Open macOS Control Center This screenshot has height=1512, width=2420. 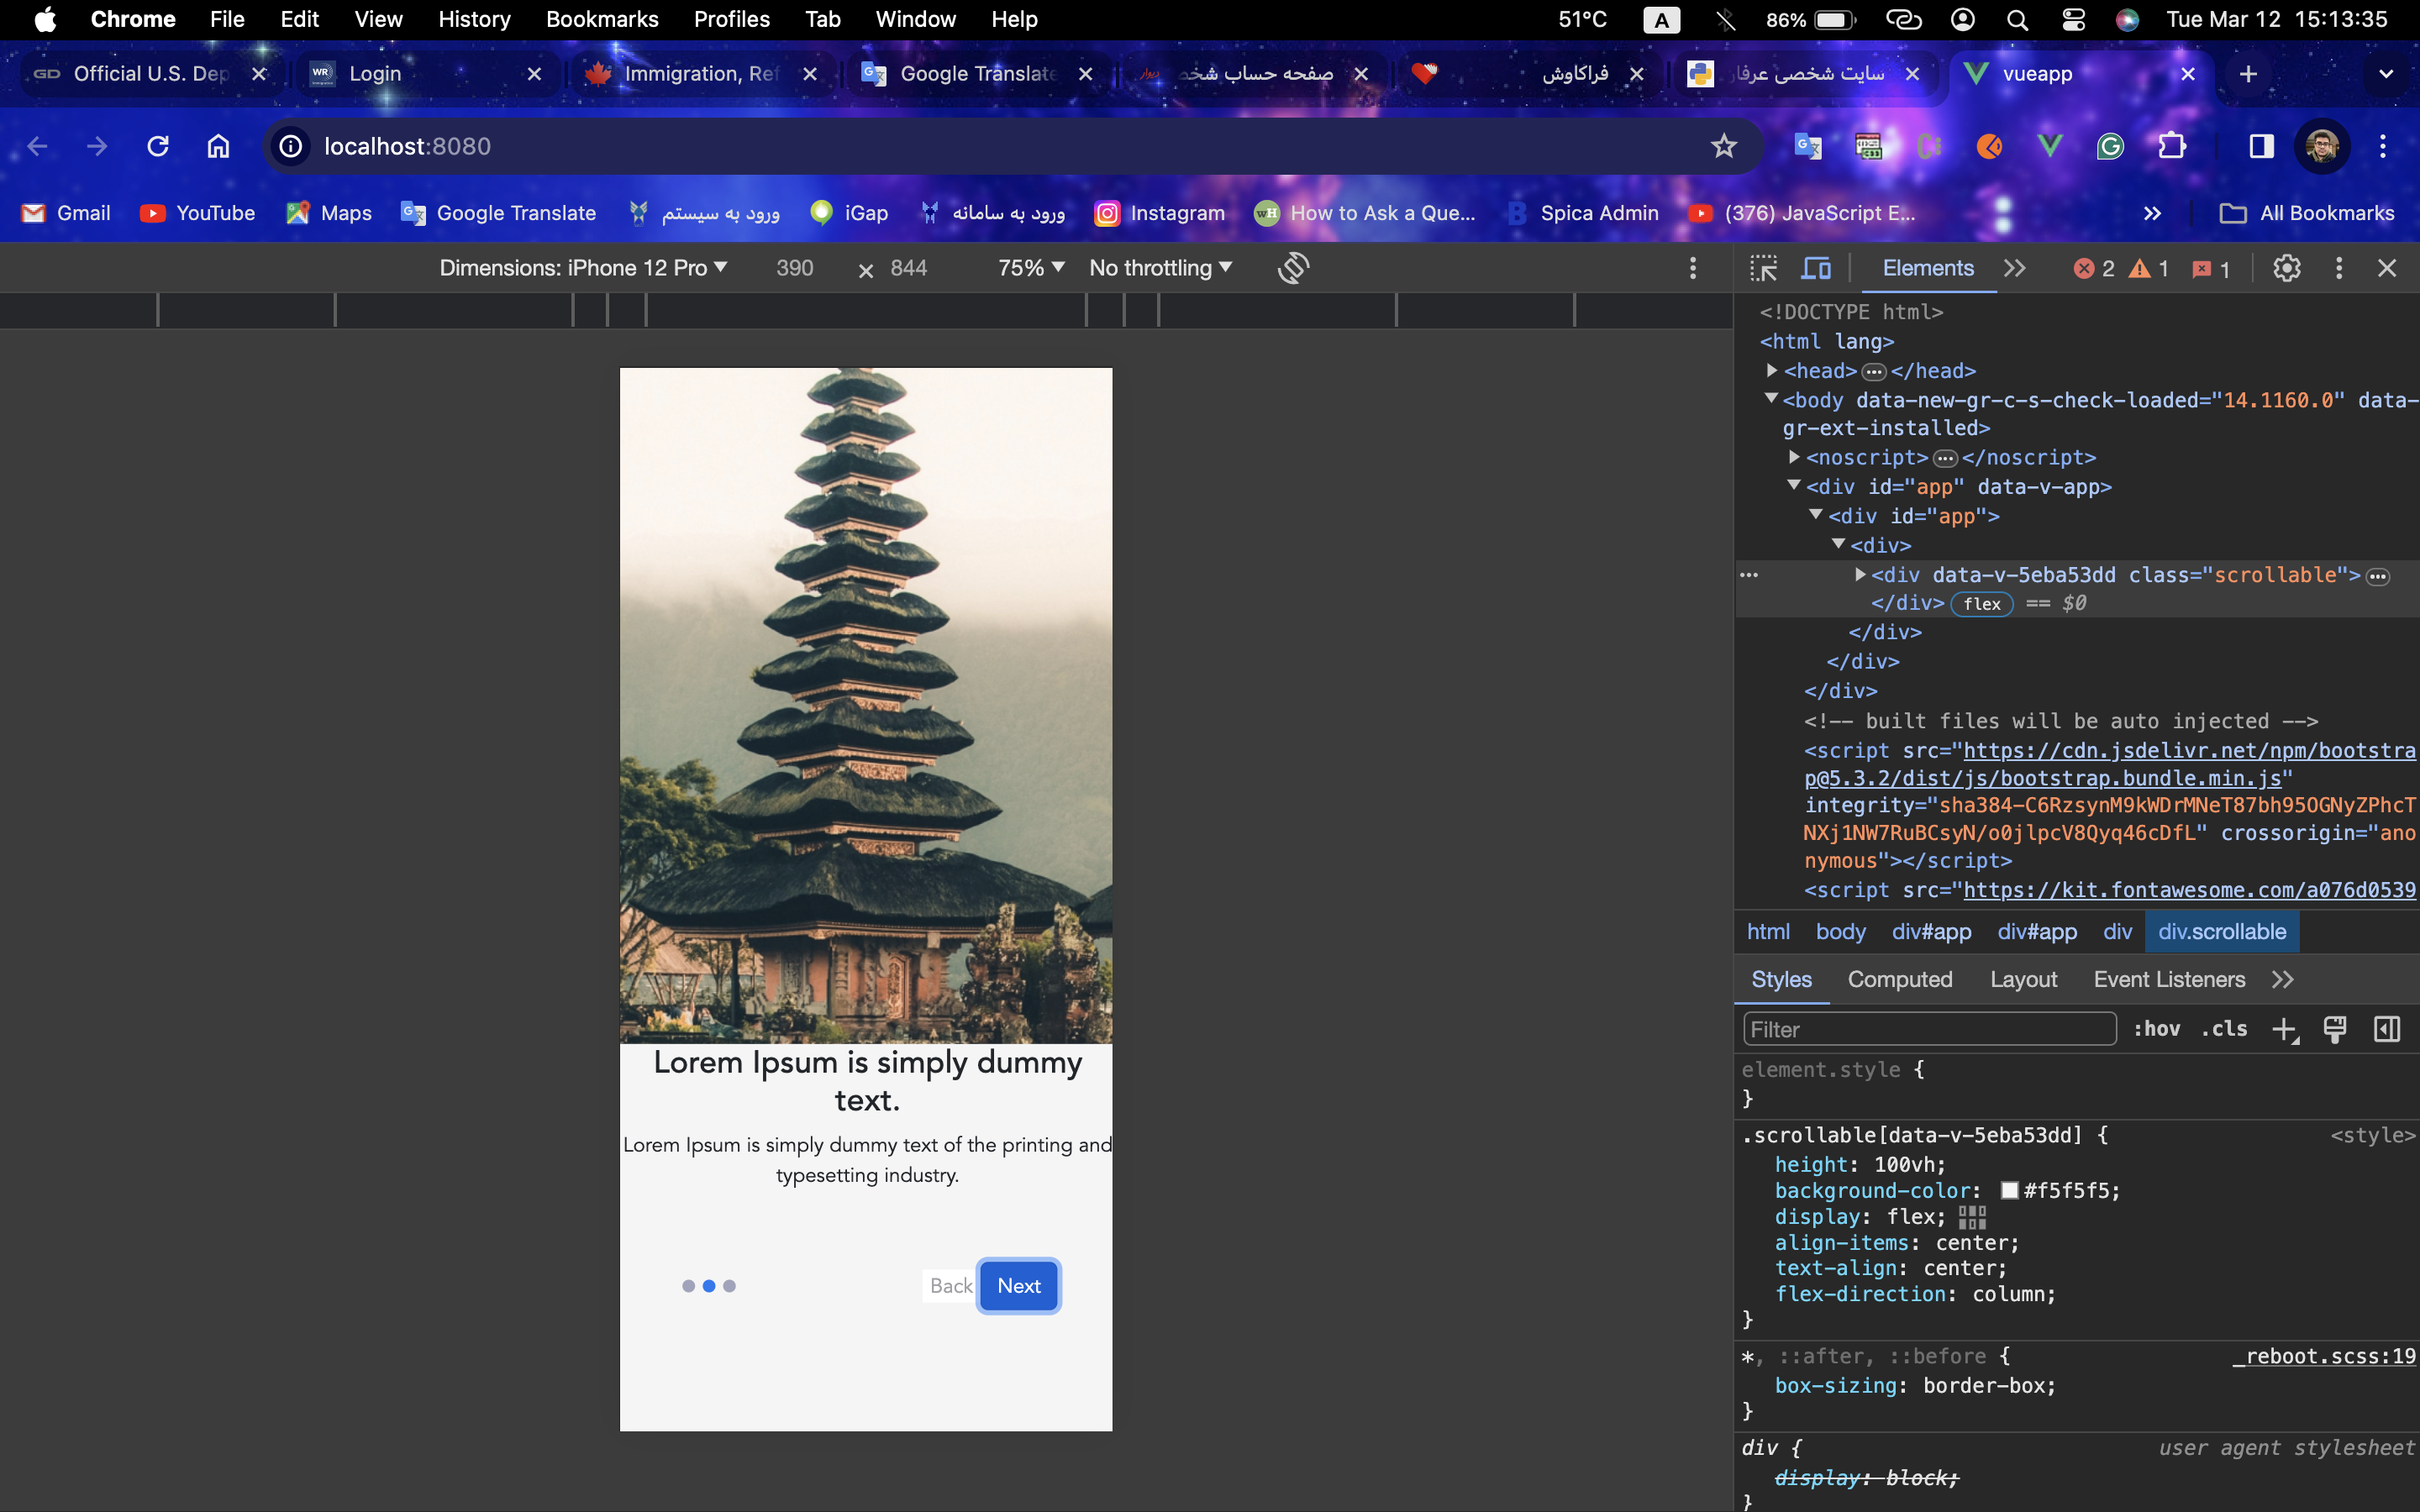(x=2073, y=19)
